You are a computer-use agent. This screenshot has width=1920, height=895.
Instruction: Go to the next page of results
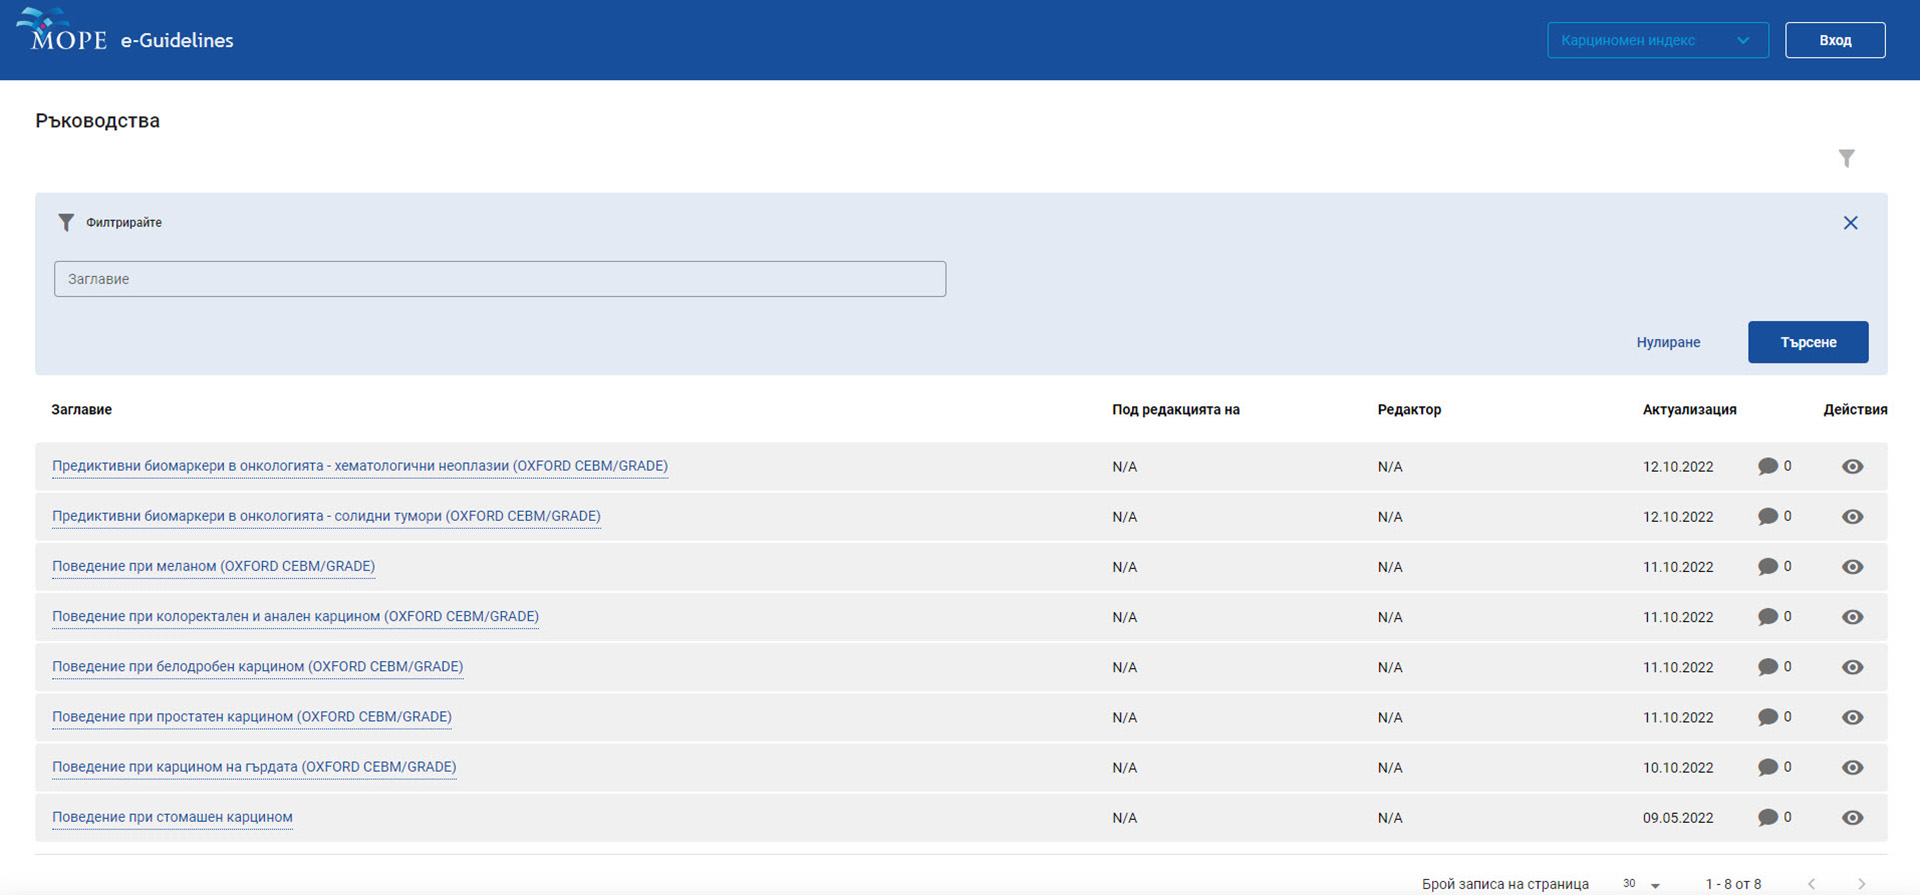tap(1861, 884)
